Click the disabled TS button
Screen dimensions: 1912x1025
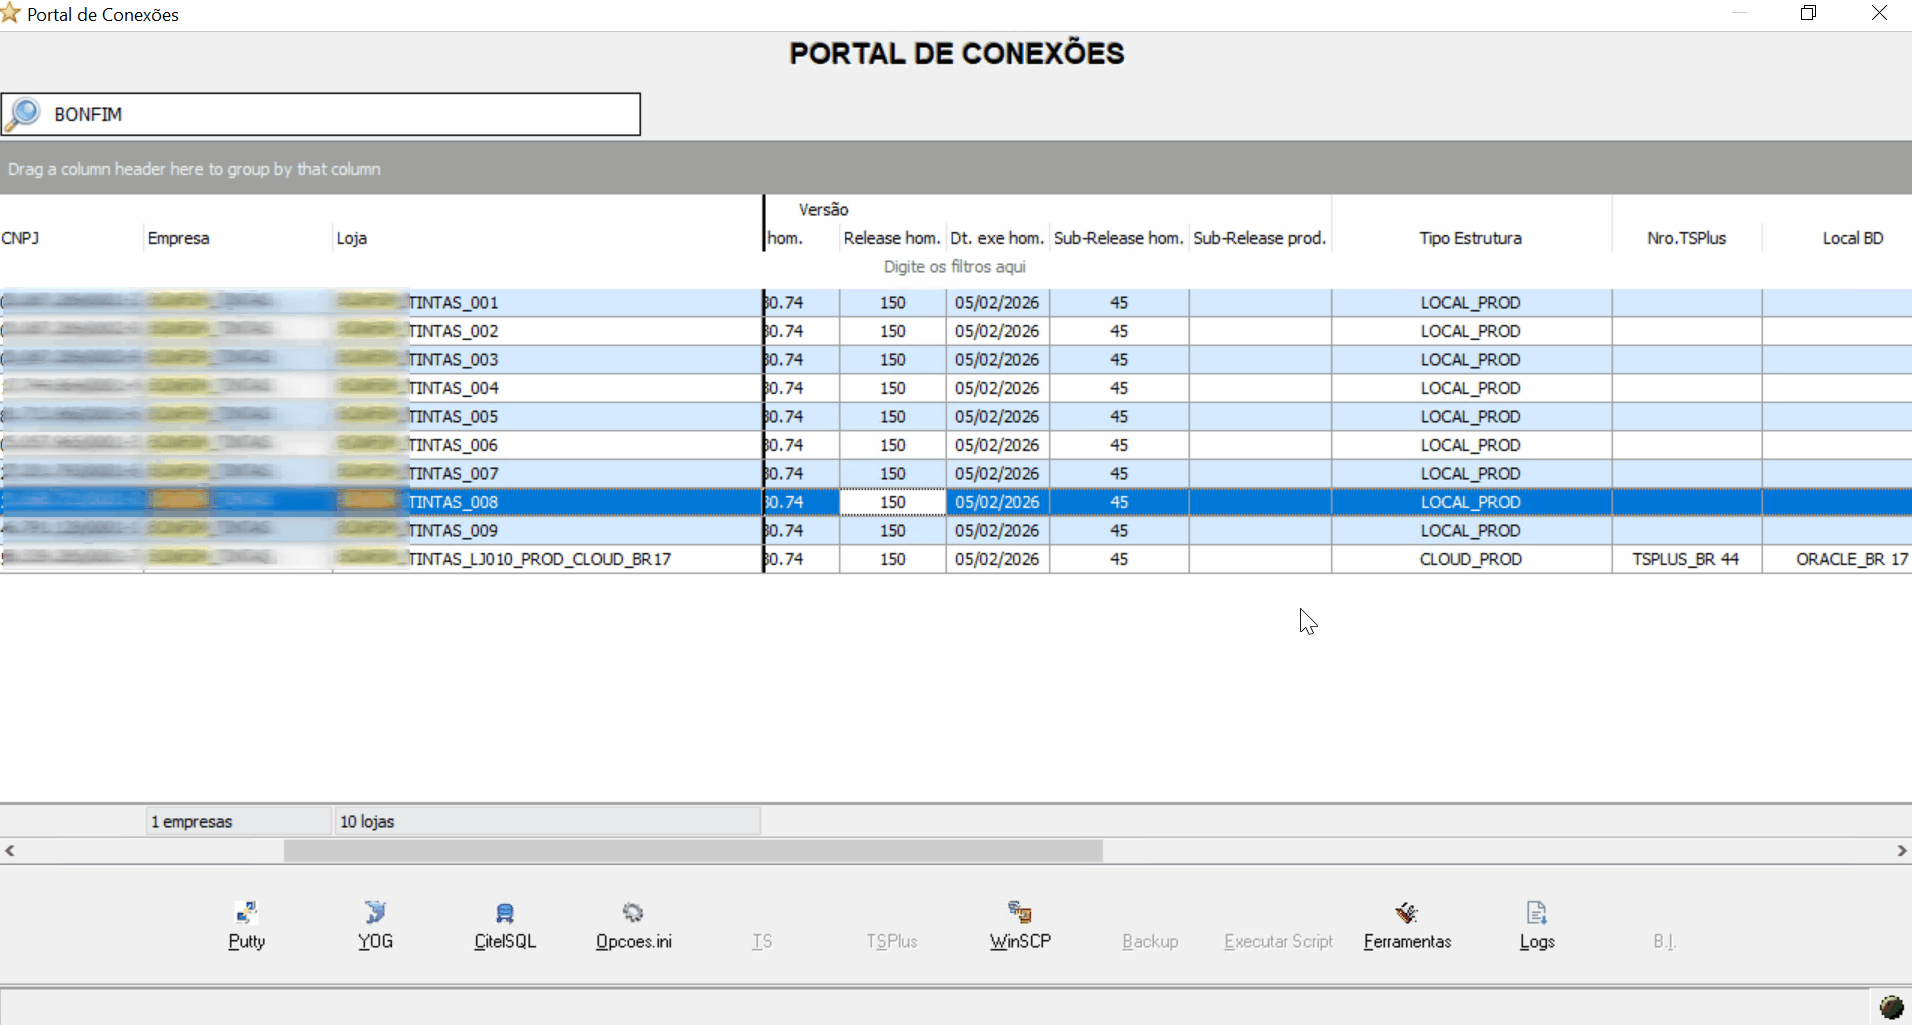tap(762, 941)
